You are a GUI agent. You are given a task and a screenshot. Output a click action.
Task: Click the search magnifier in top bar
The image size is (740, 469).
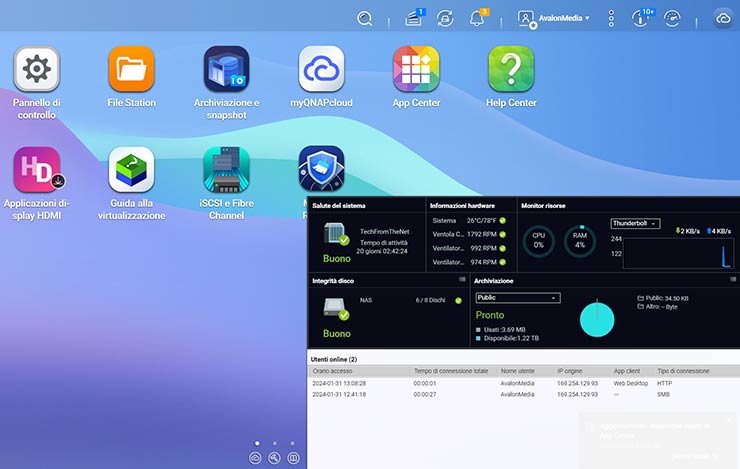(365, 18)
